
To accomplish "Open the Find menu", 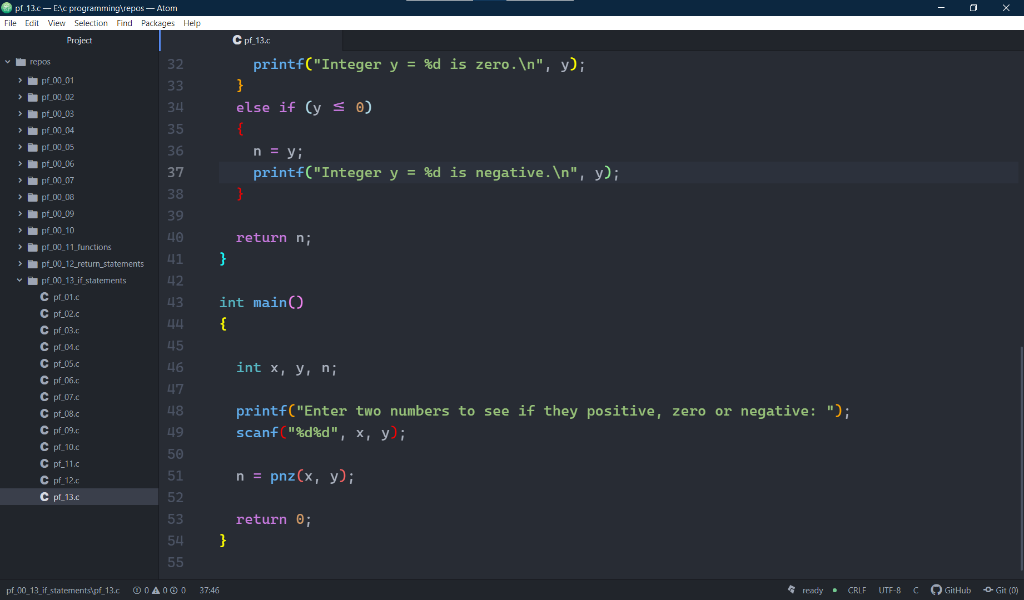I will coord(124,23).
